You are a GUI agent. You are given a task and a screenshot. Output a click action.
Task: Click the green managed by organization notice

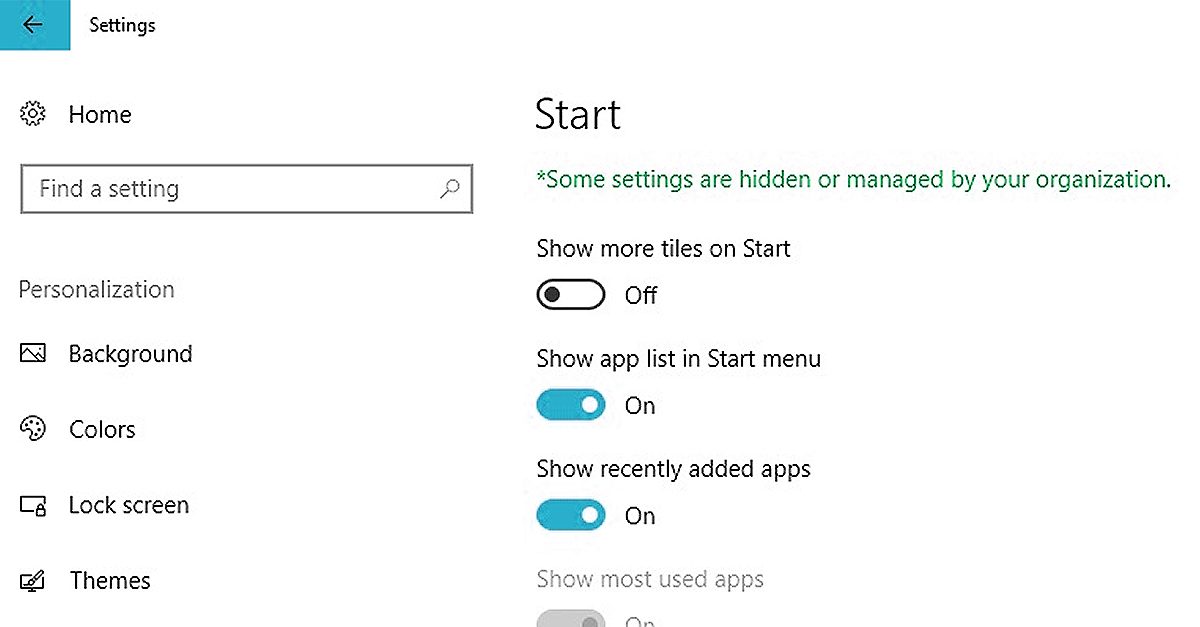coord(853,180)
